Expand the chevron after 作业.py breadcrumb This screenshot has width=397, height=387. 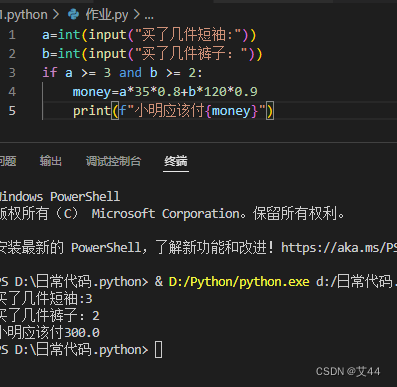pyautogui.click(x=136, y=15)
